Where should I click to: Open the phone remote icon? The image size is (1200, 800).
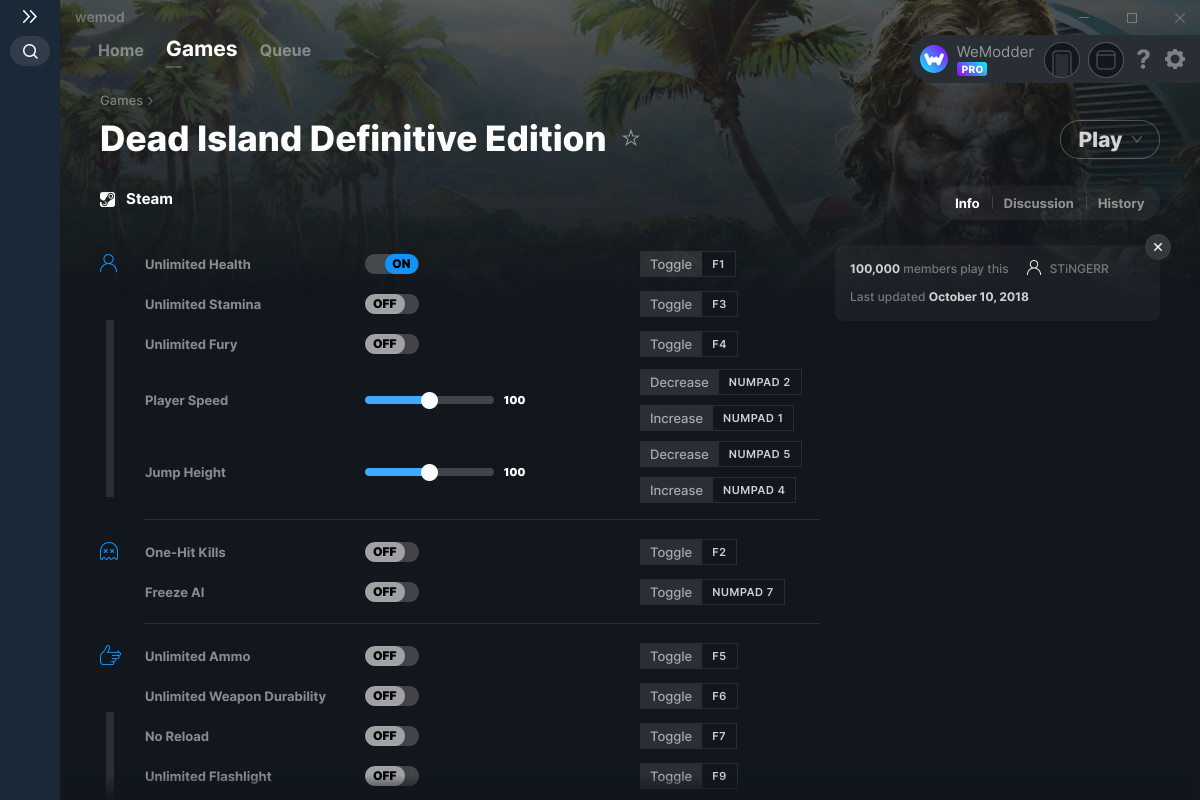coord(1062,60)
